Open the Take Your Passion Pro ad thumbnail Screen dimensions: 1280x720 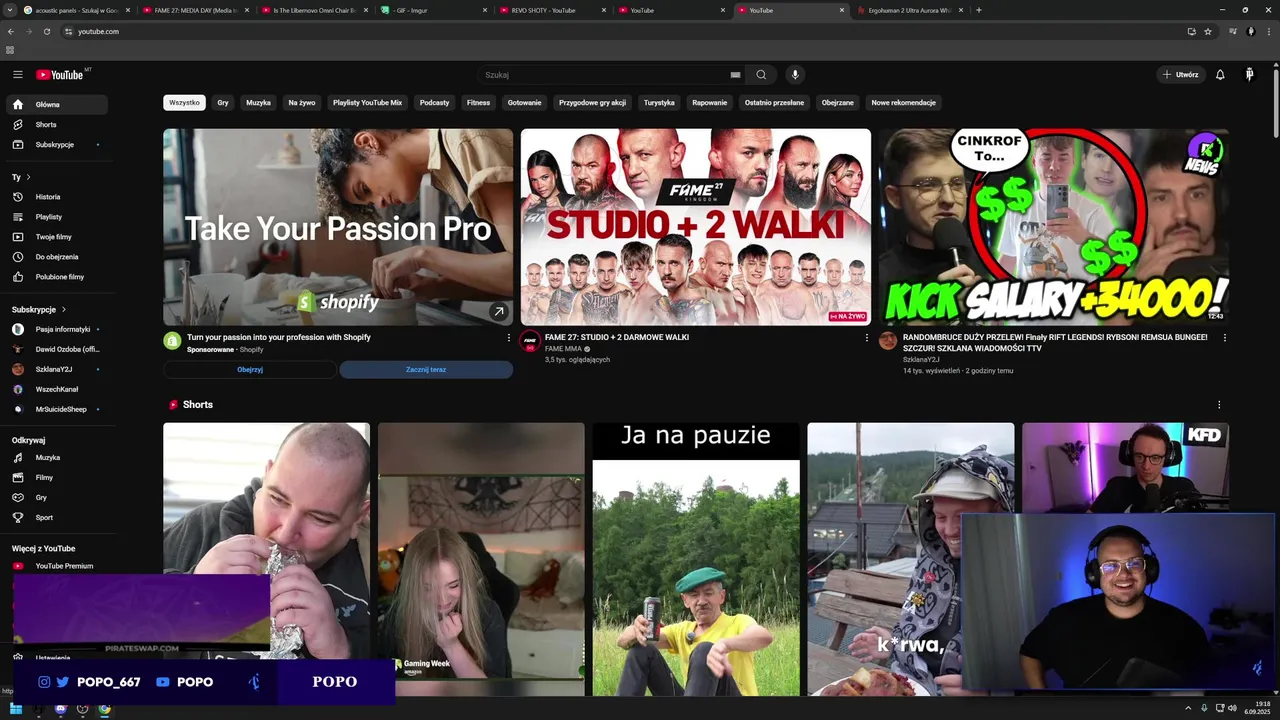pyautogui.click(x=338, y=227)
